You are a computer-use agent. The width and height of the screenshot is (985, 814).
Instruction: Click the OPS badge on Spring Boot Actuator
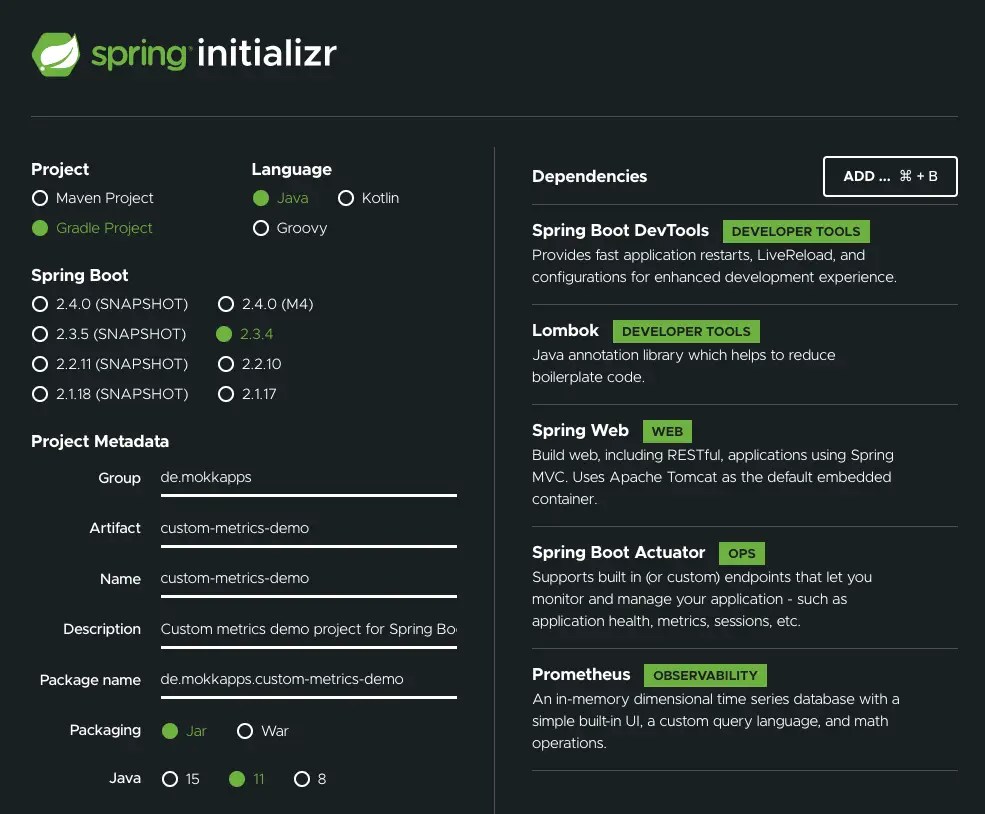tap(742, 553)
